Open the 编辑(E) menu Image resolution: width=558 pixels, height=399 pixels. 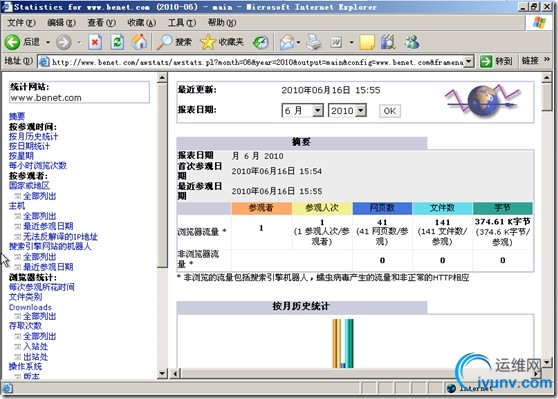click(62, 23)
